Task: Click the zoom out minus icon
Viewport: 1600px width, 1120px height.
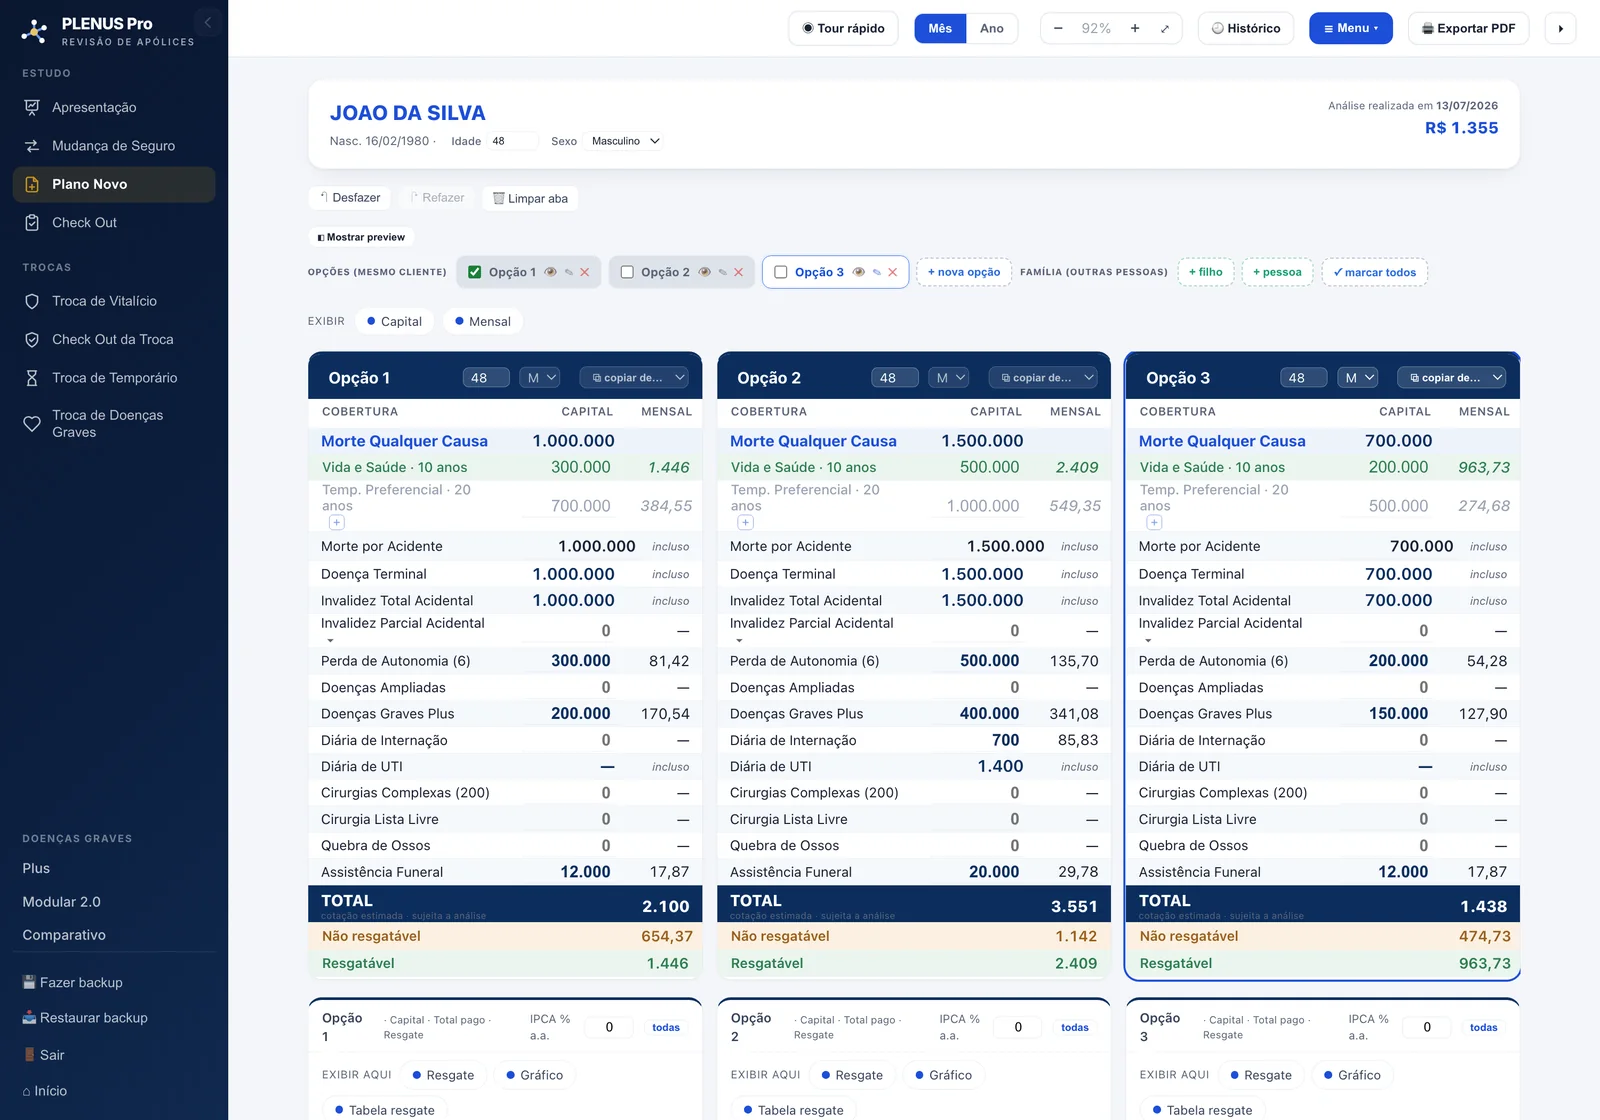Action: pyautogui.click(x=1058, y=28)
